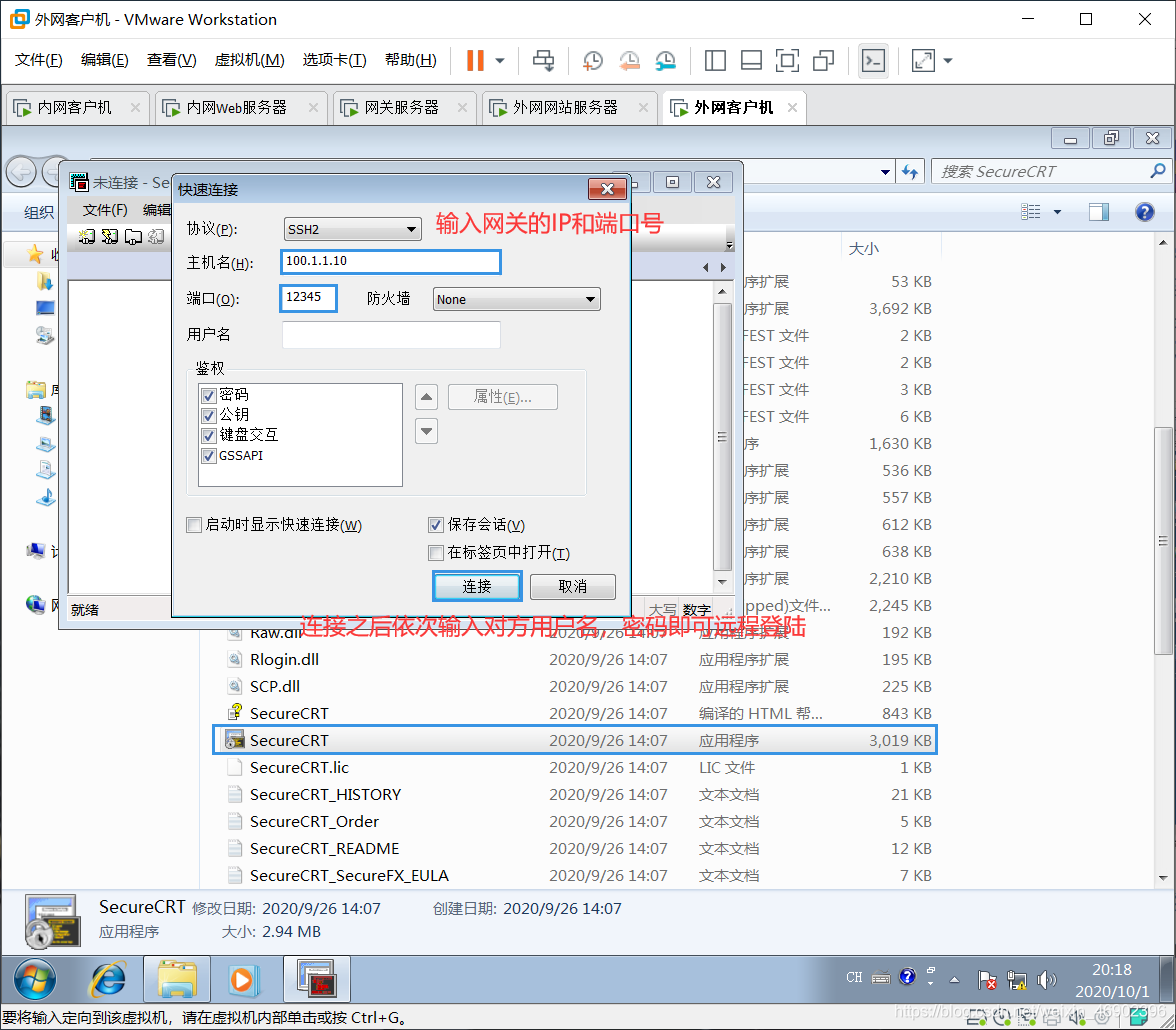Switch to 网关服务器 VM tab
Screen dimensions: 1176x1030
tap(402, 107)
